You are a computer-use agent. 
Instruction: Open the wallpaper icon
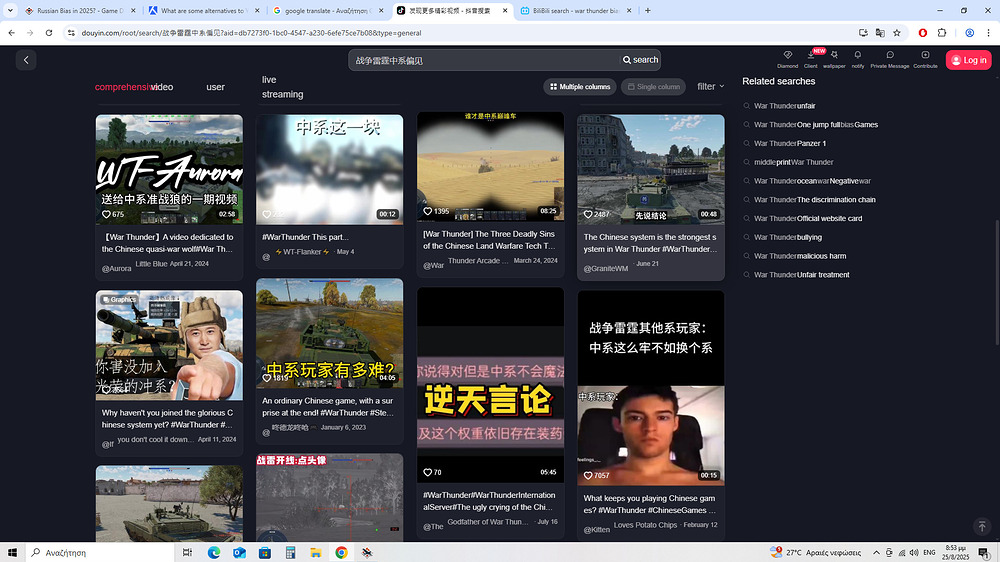pos(834,59)
